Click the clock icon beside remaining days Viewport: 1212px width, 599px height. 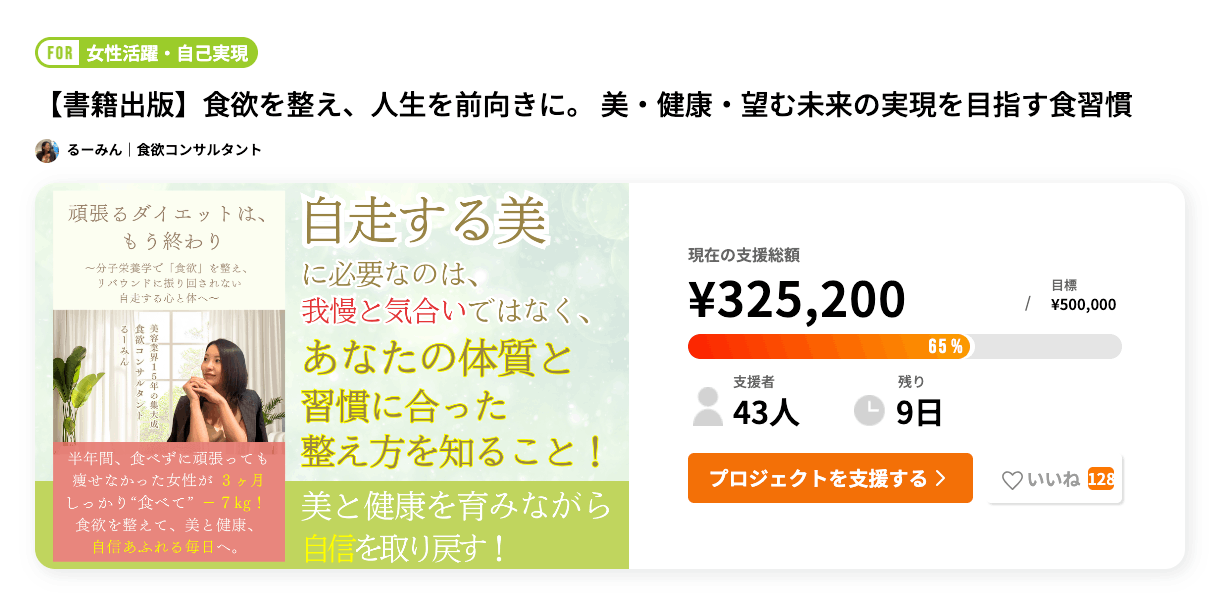click(869, 410)
